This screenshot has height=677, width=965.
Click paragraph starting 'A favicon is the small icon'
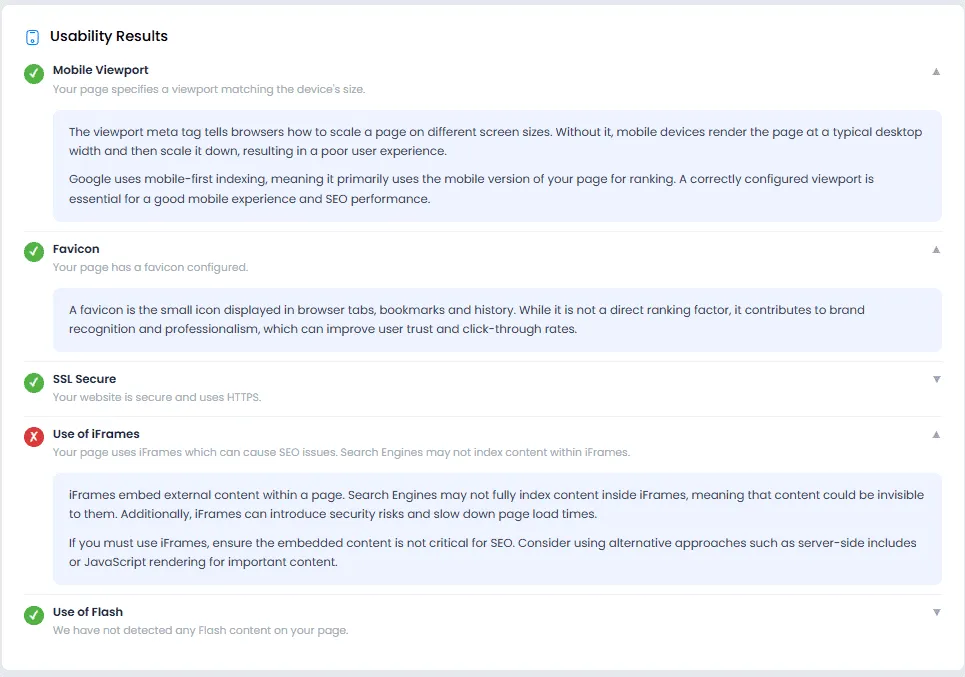pyautogui.click(x=466, y=319)
